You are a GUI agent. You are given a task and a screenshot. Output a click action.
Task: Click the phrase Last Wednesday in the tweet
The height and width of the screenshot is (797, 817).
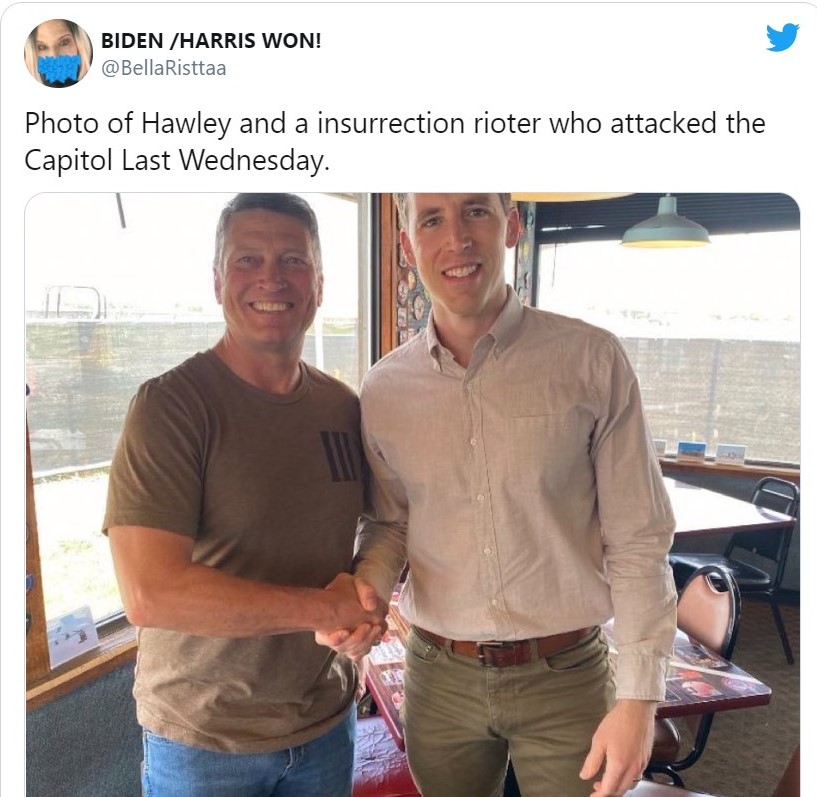click(x=225, y=160)
